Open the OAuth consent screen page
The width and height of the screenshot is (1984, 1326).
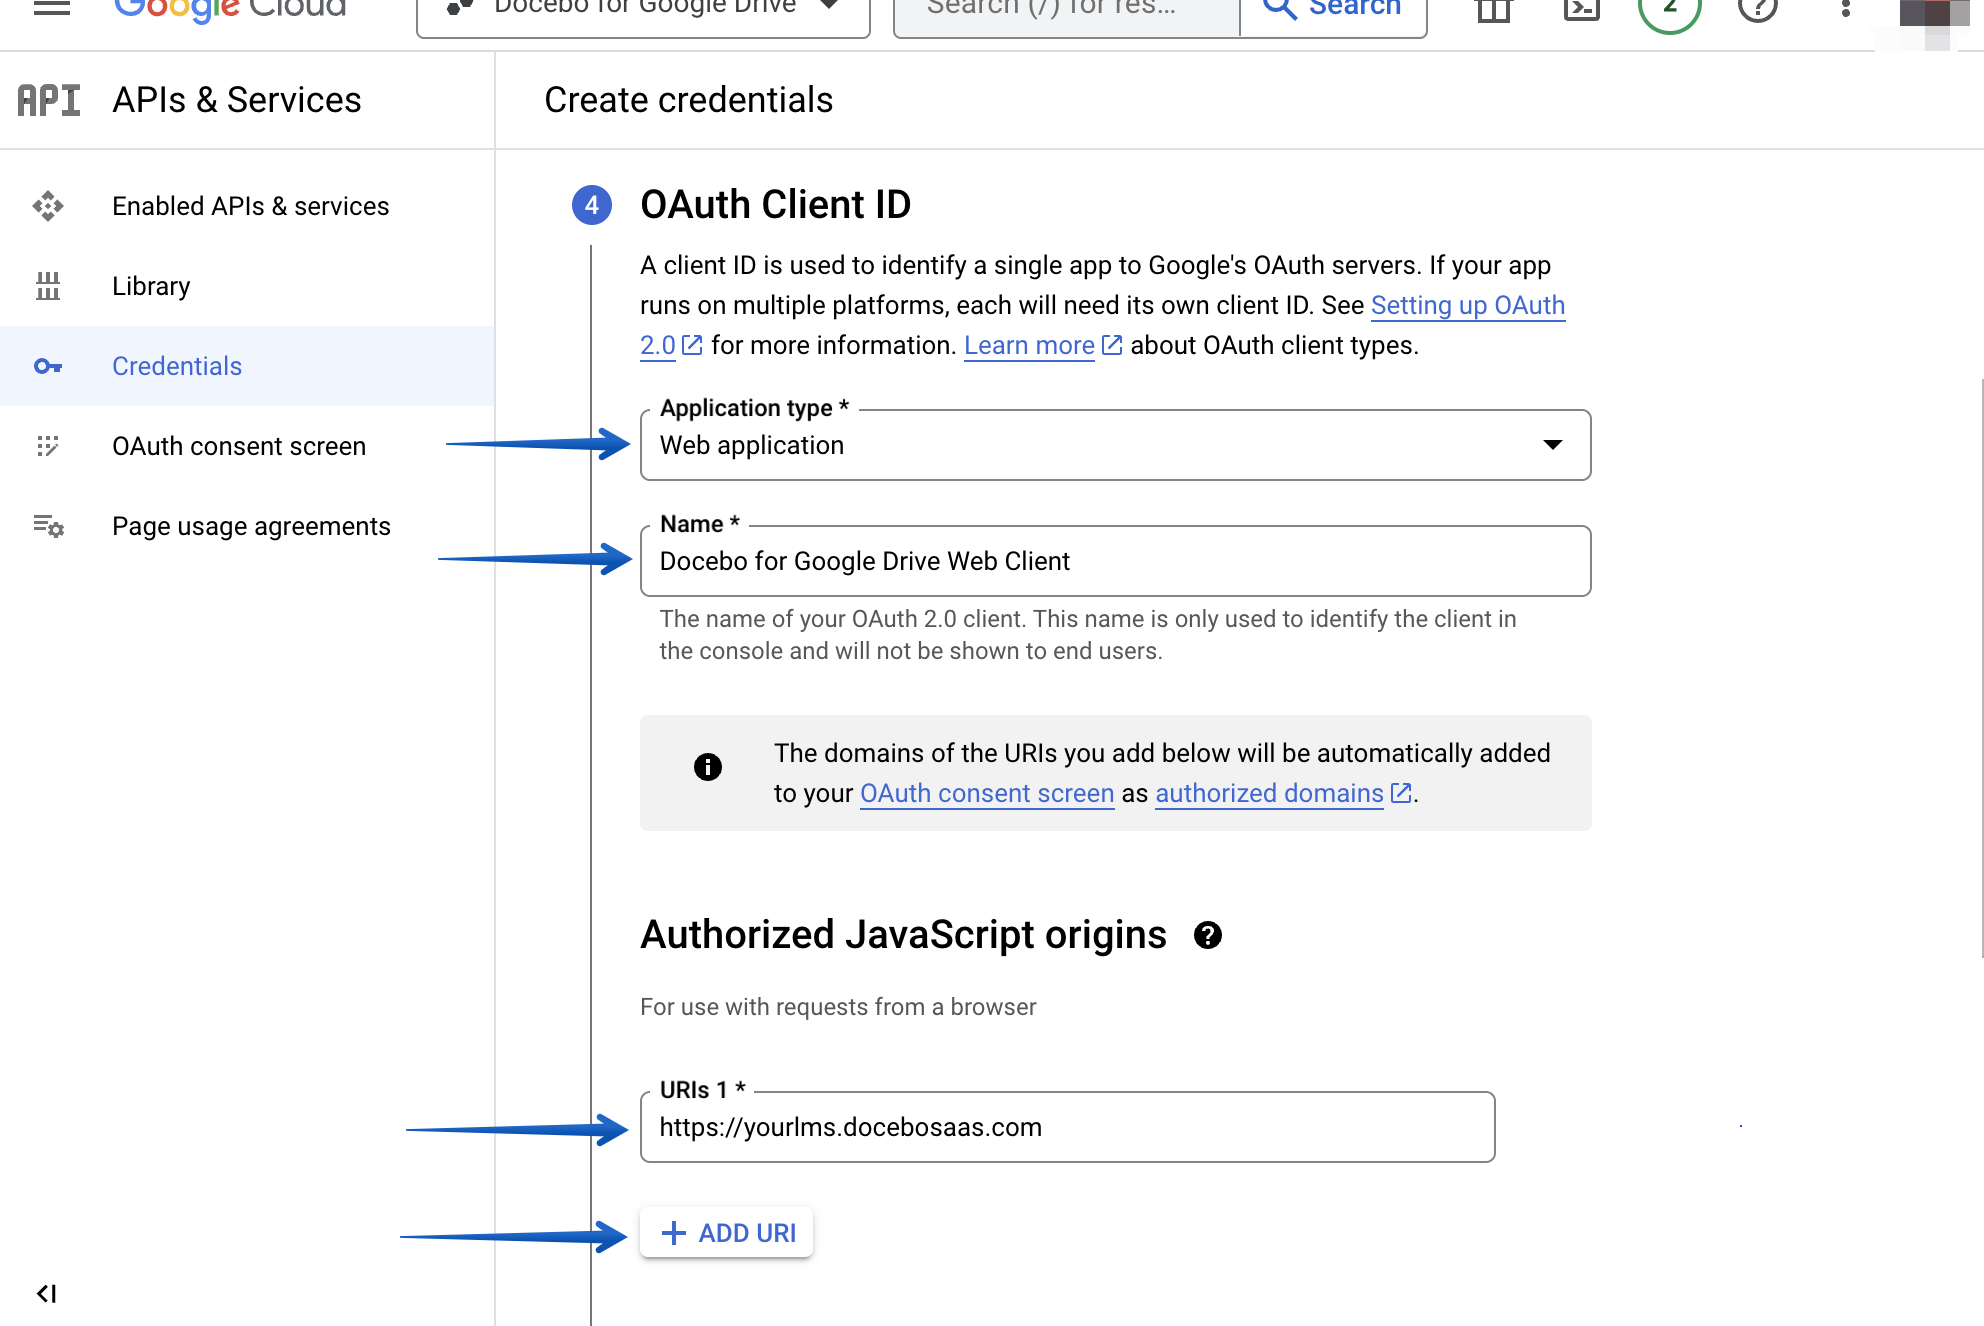click(x=238, y=446)
